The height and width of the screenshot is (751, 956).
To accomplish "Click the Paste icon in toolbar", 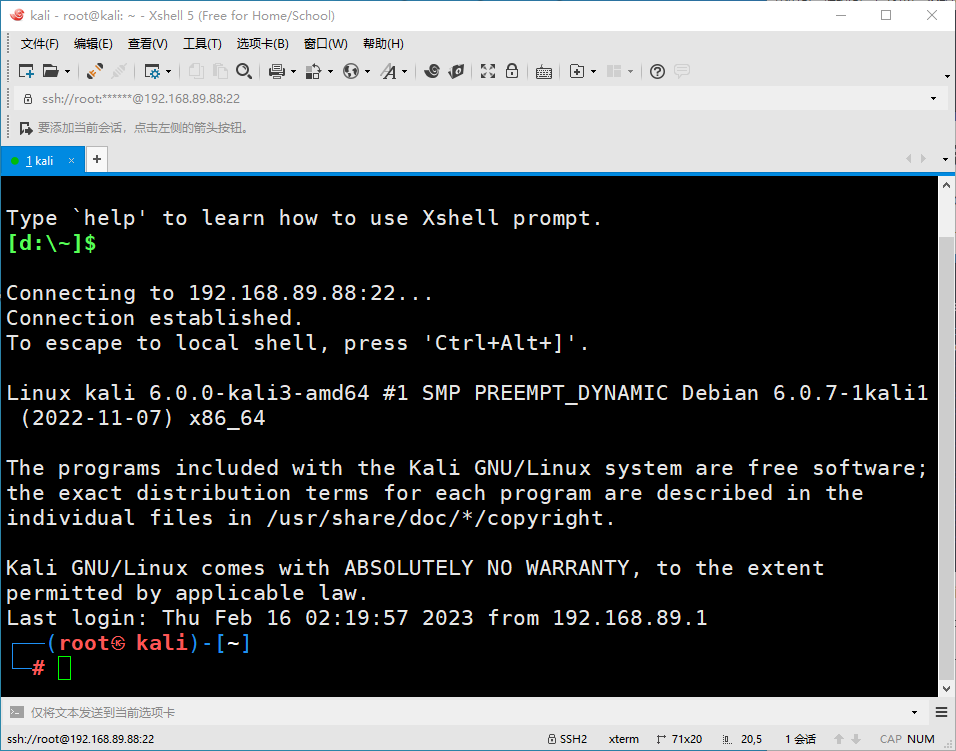I will (x=219, y=71).
